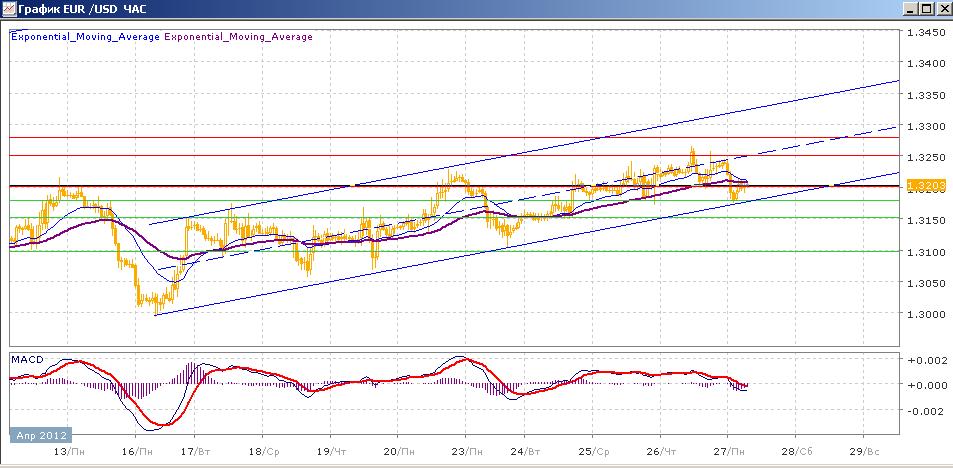This screenshot has width=953, height=468.
Task: Click the 19/Чт date label
Action: coord(332,452)
